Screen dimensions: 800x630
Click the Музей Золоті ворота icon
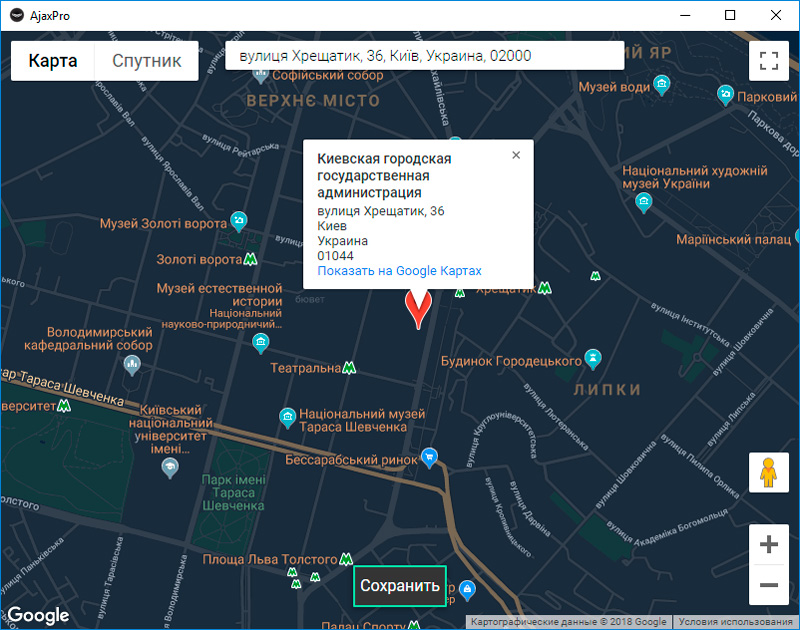(x=239, y=221)
